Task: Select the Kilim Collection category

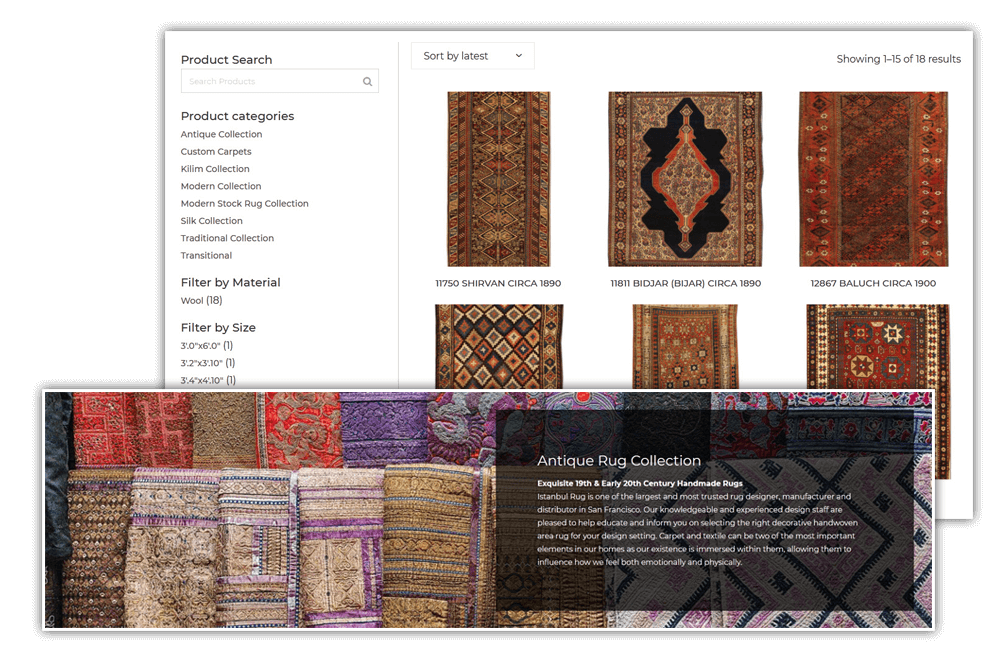Action: point(215,169)
